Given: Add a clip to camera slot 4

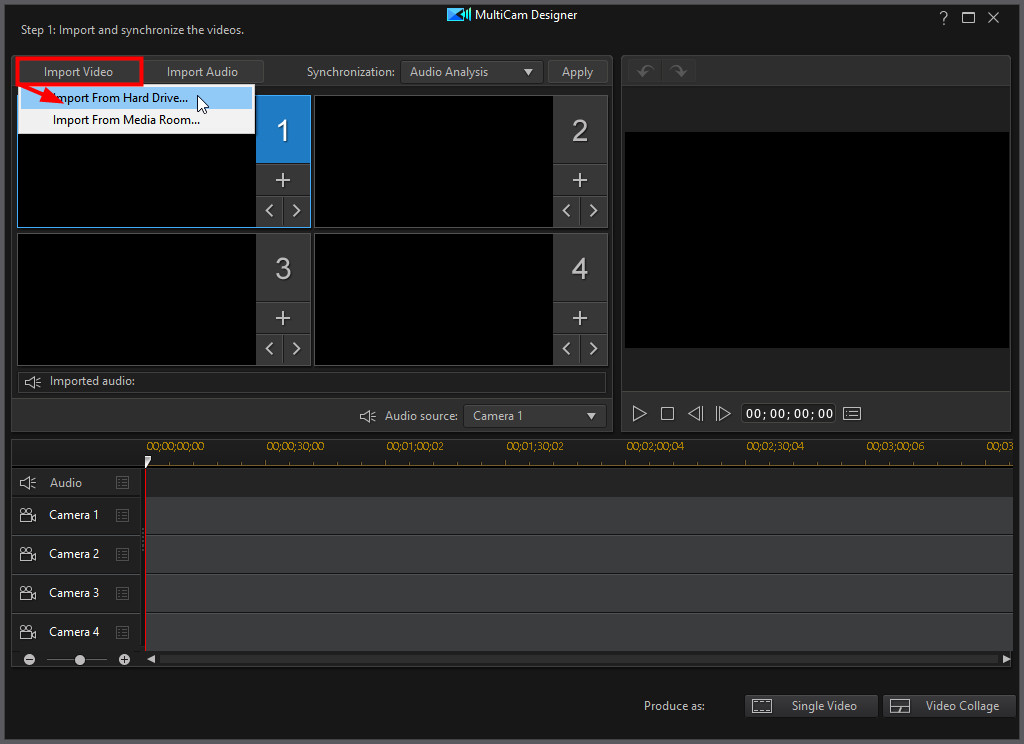Looking at the screenshot, I should [580, 318].
